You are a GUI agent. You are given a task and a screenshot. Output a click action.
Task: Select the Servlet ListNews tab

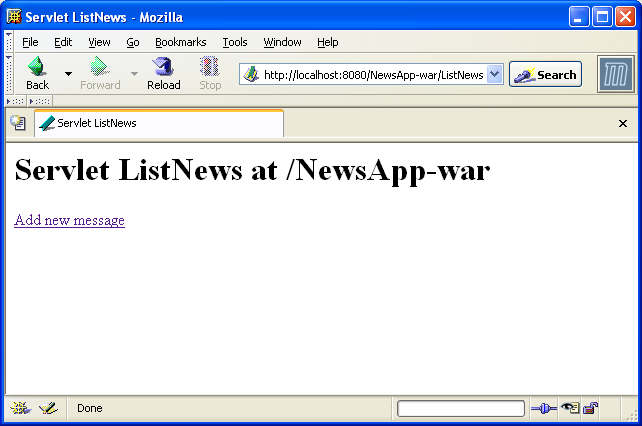pyautogui.click(x=159, y=123)
